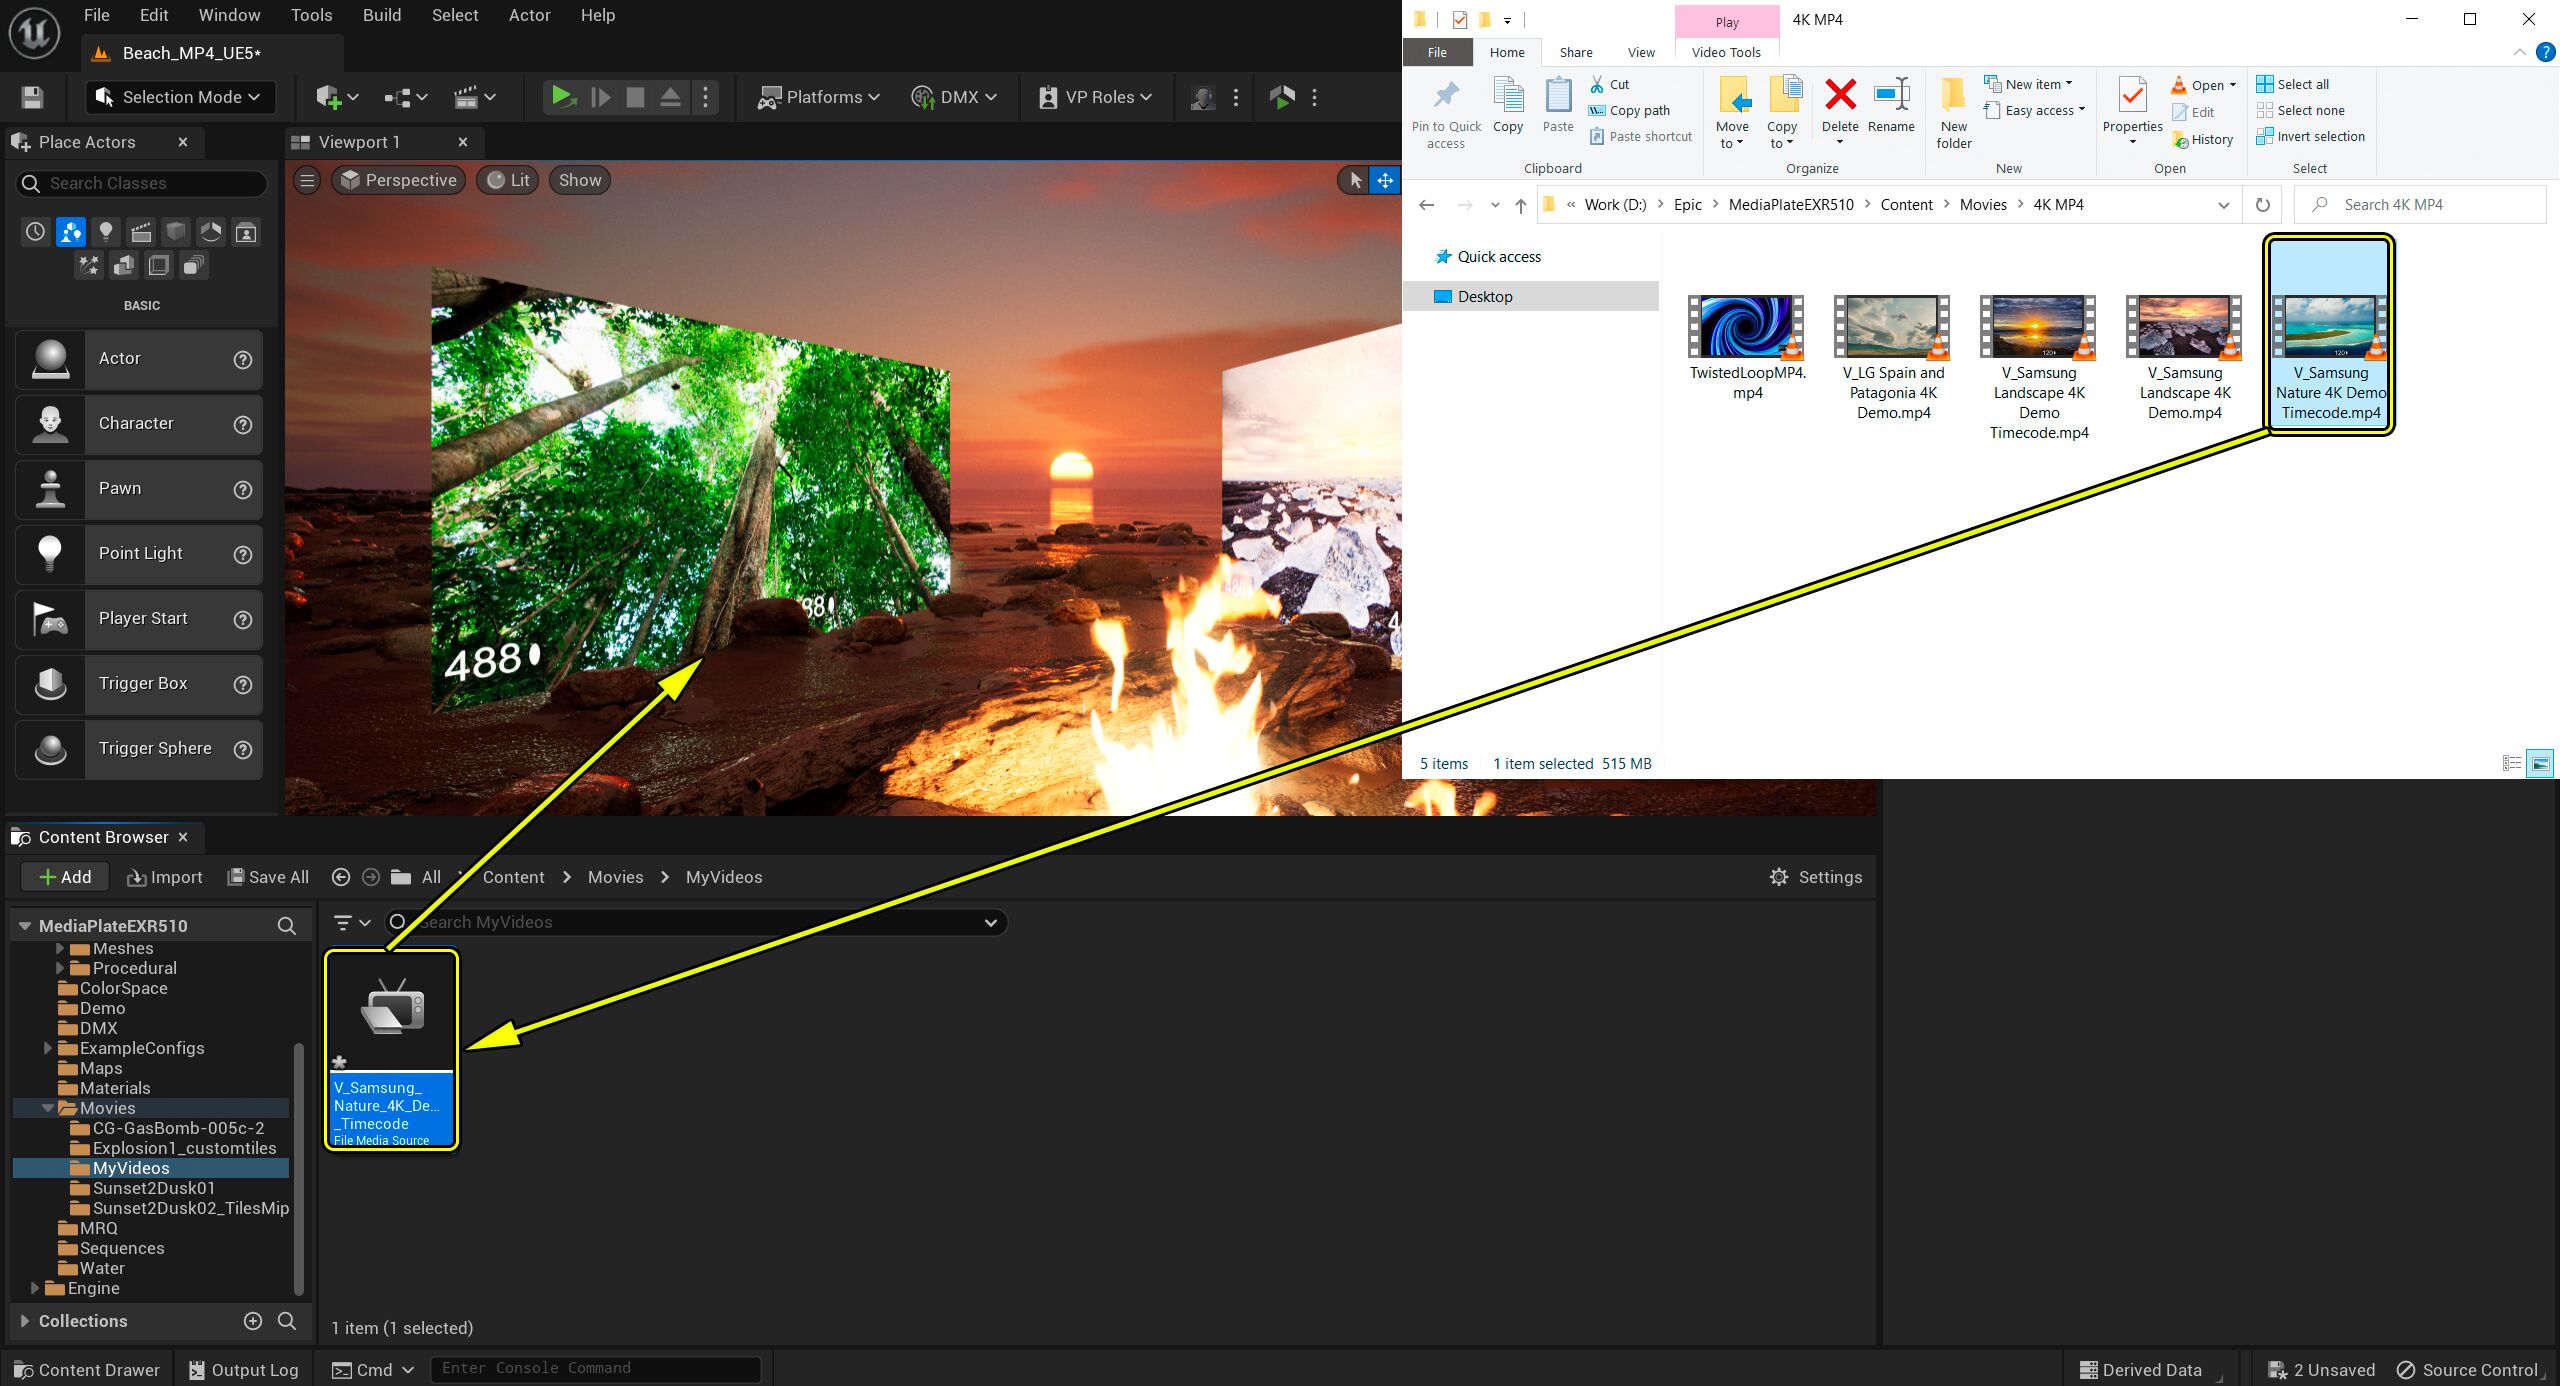The height and width of the screenshot is (1386, 2560).
Task: Open the Content Drawer from the status bar
Action: 86,1369
